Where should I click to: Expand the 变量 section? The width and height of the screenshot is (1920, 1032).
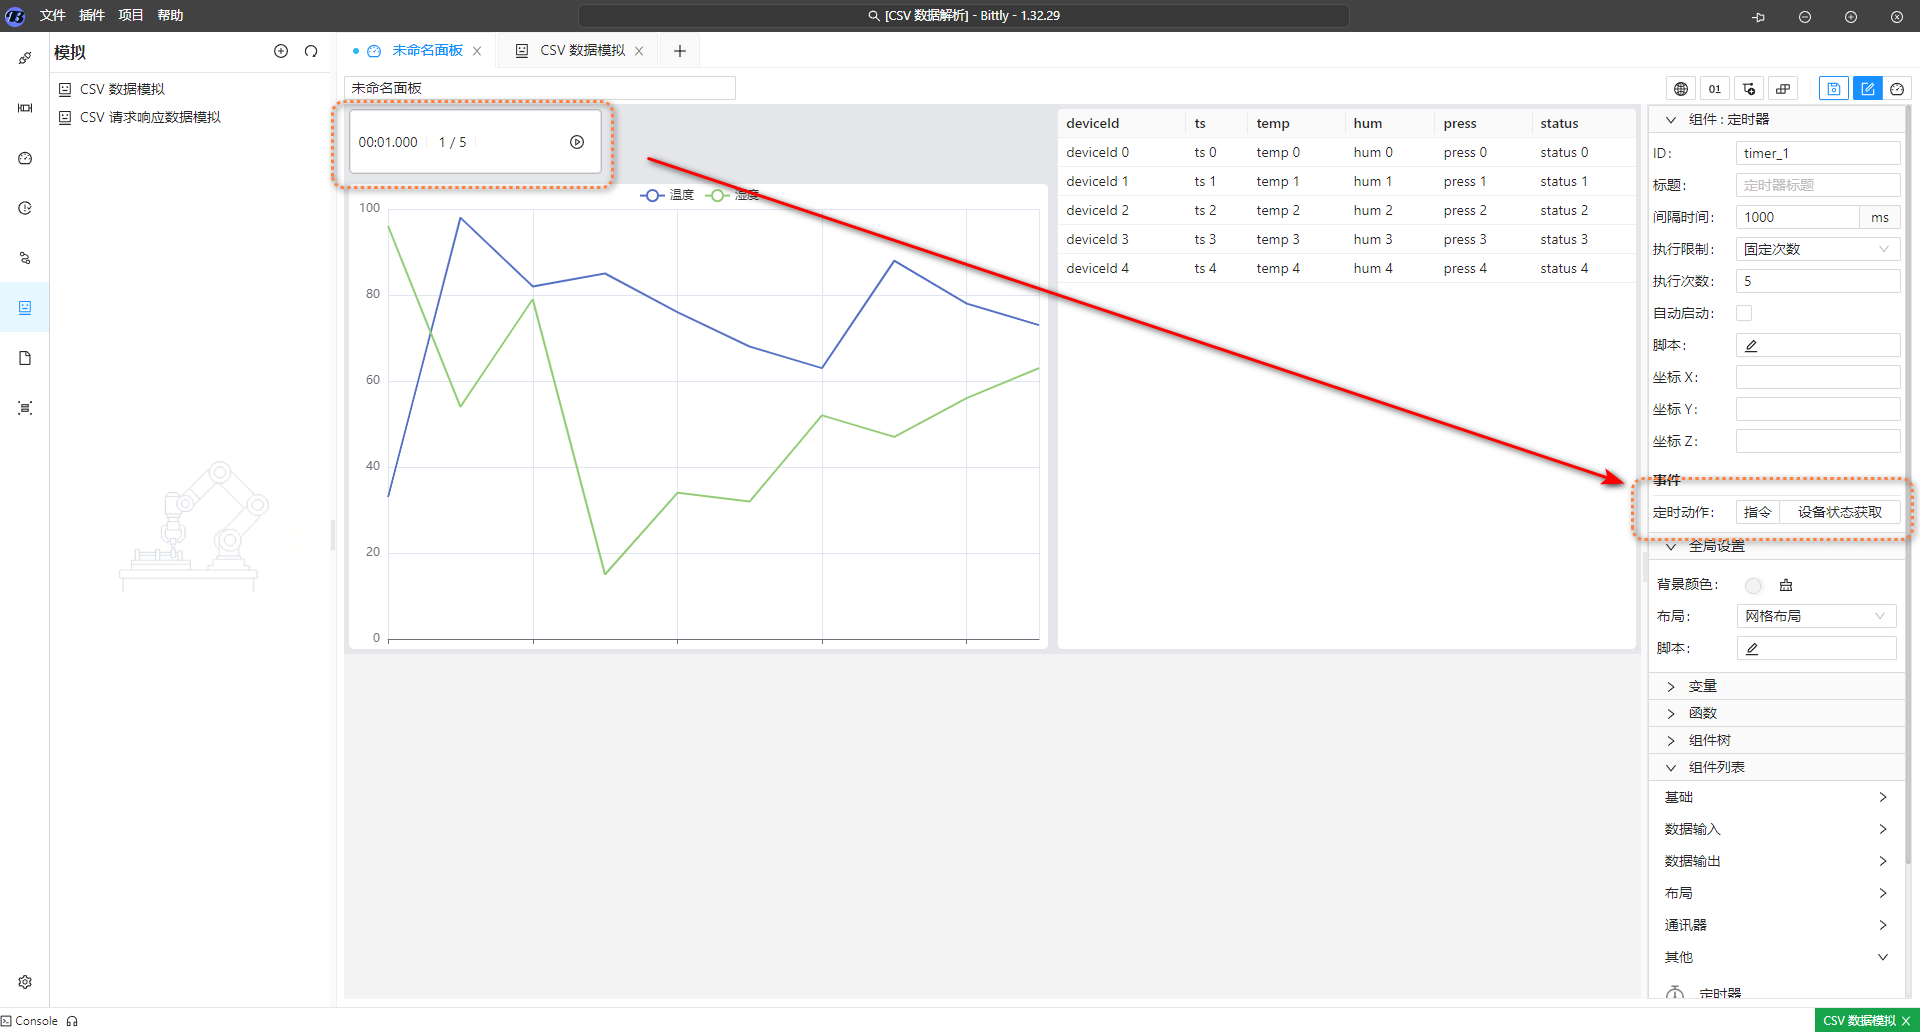pyautogui.click(x=1702, y=686)
